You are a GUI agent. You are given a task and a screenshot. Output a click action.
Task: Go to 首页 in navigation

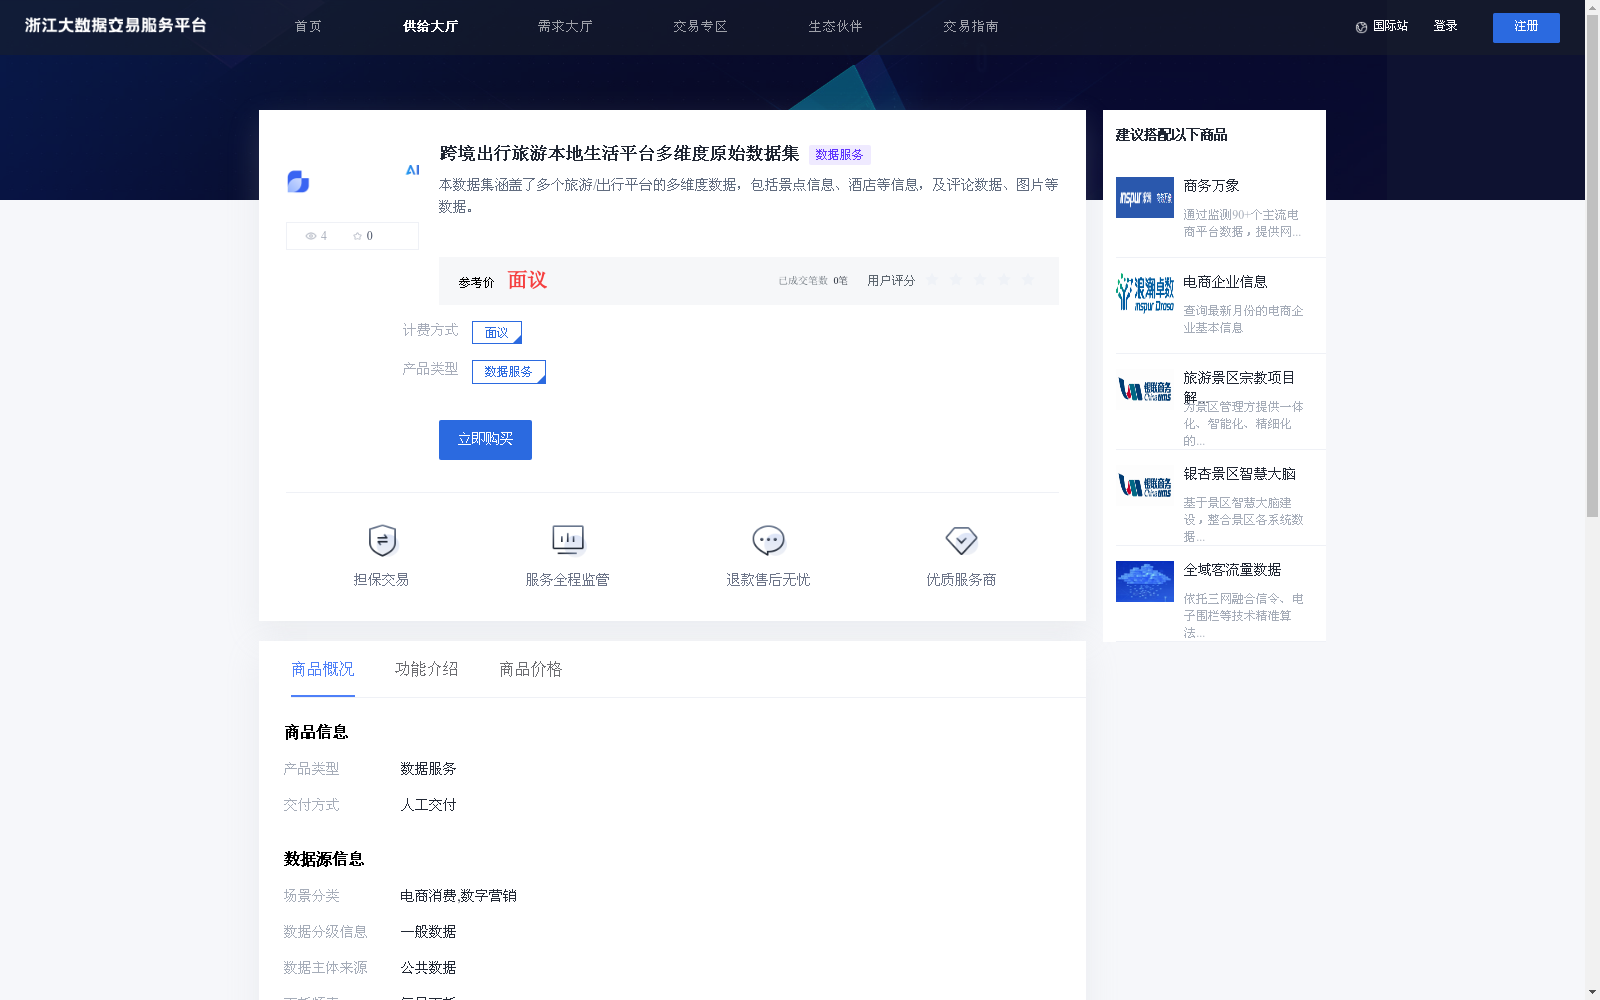tap(308, 27)
